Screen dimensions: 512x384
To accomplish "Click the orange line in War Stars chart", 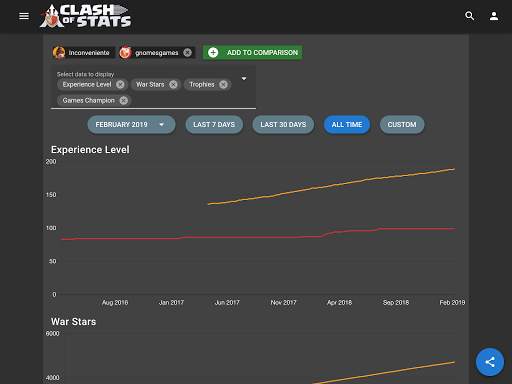I will click(x=383, y=372).
